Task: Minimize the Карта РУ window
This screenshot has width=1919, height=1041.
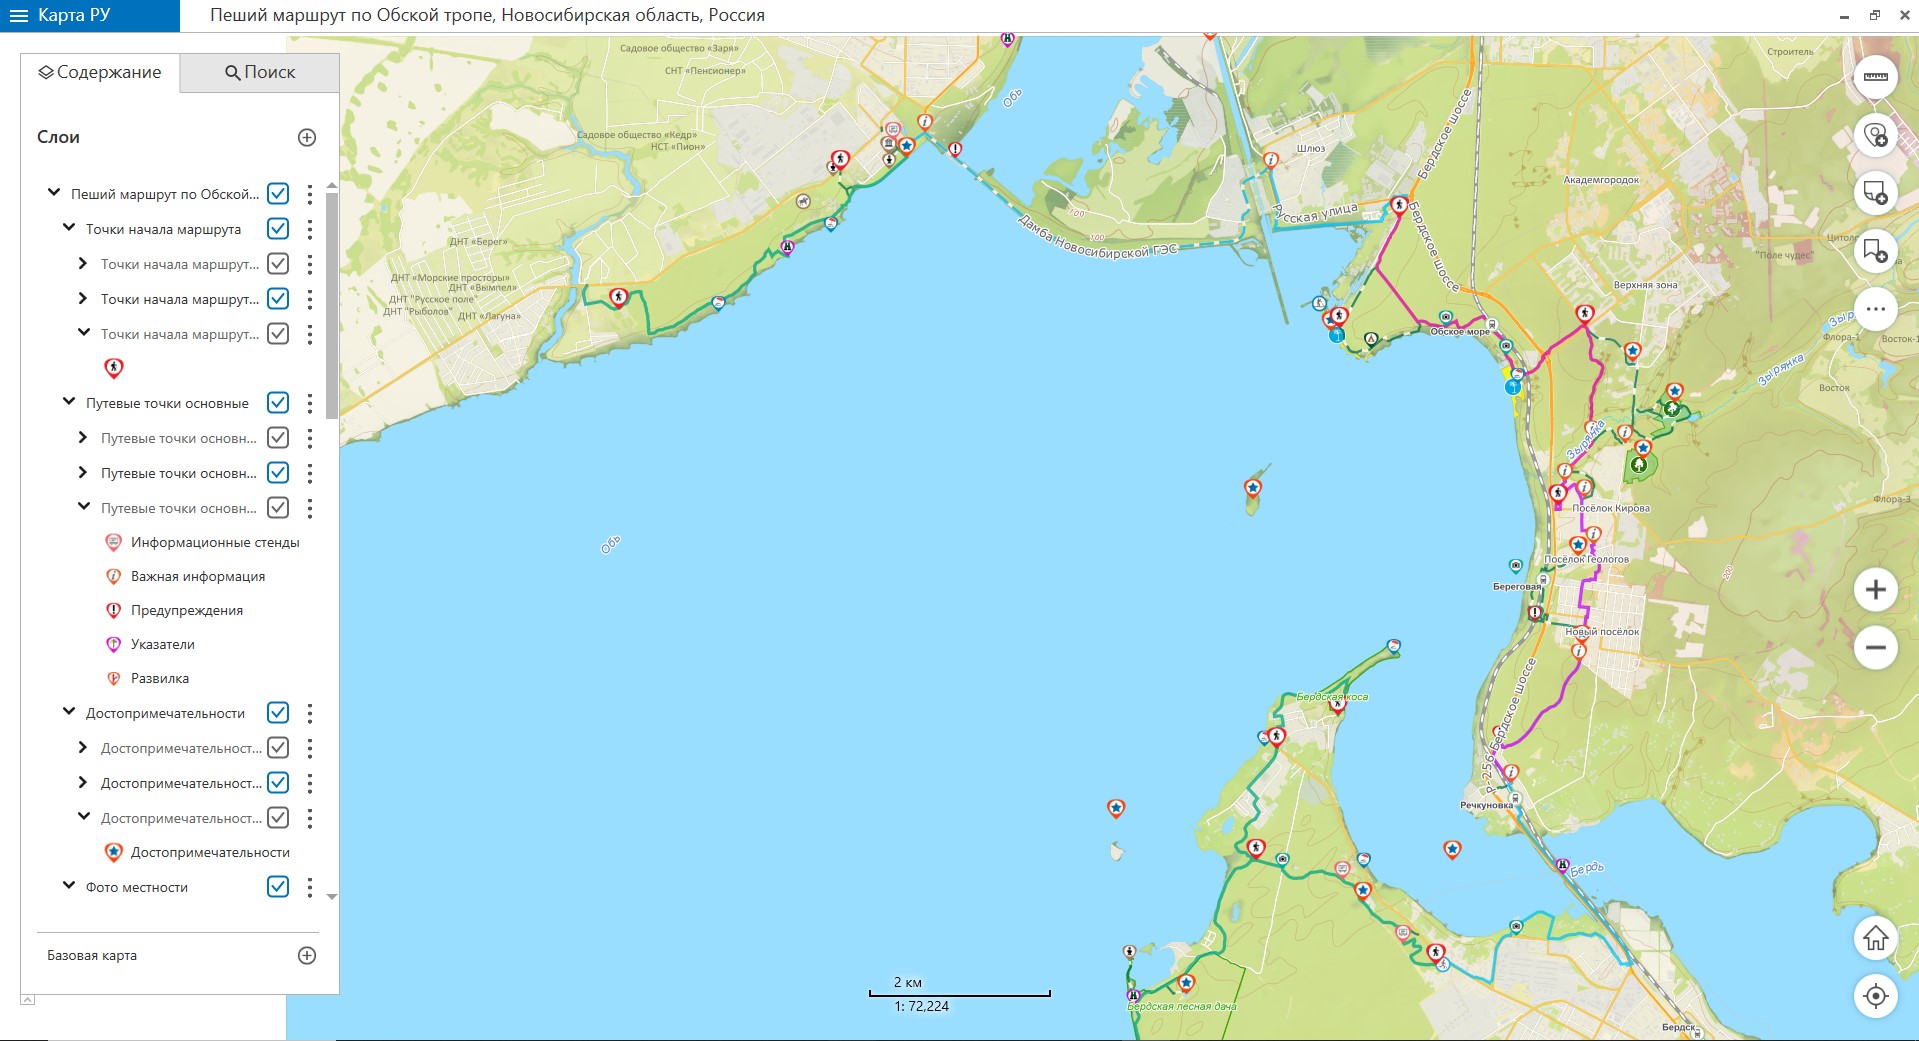Action: 1844,16
